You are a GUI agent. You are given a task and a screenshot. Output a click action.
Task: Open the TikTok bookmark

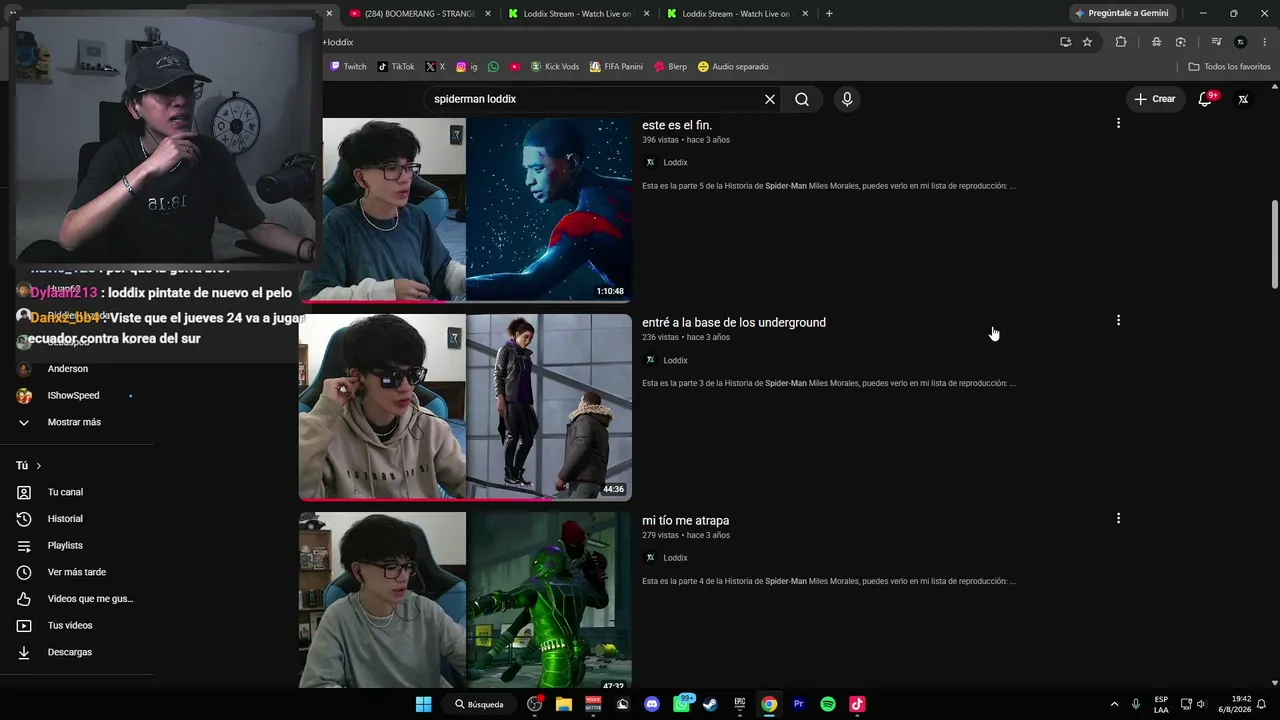pos(395,66)
